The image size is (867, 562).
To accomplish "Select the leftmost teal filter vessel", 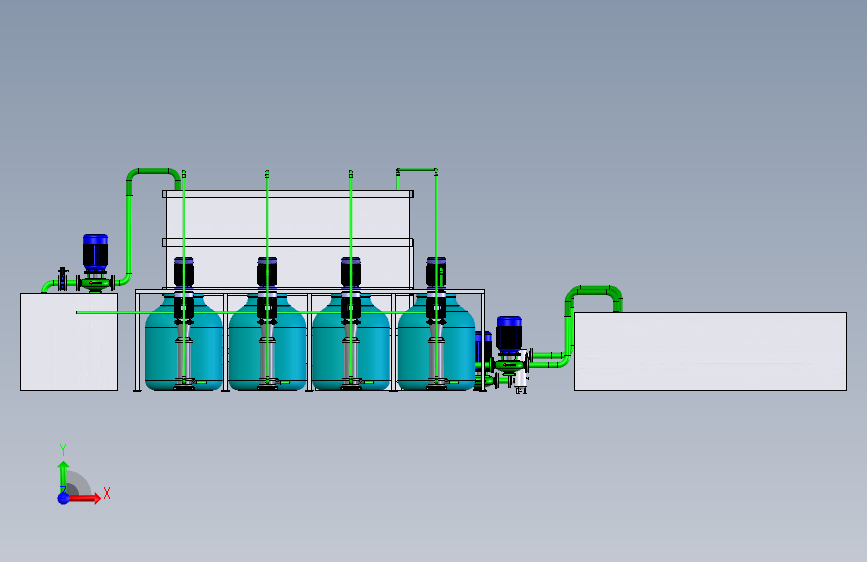I will (160, 348).
